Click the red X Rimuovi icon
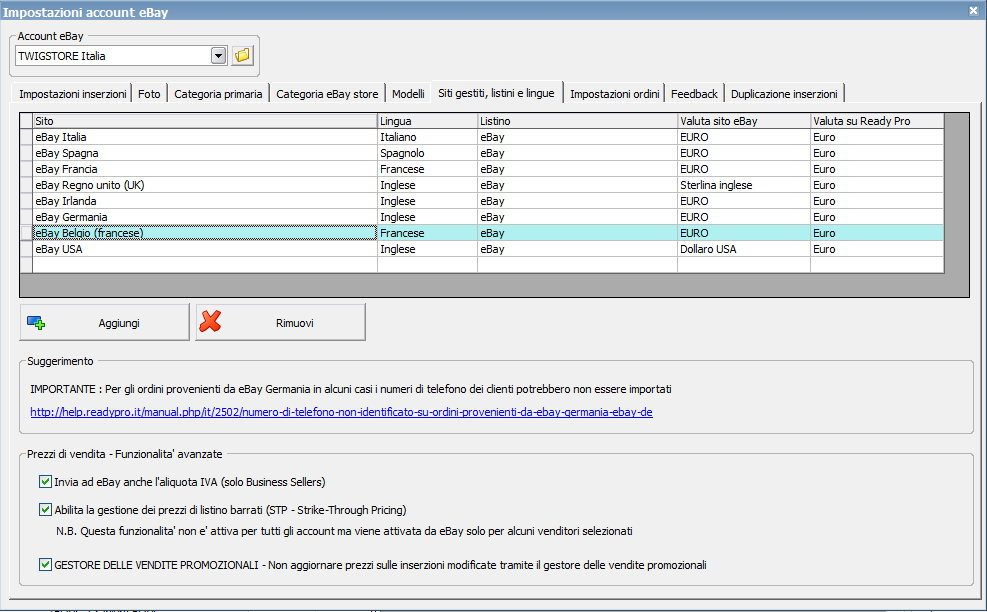Screen dimensions: 987x612 tap(212, 323)
